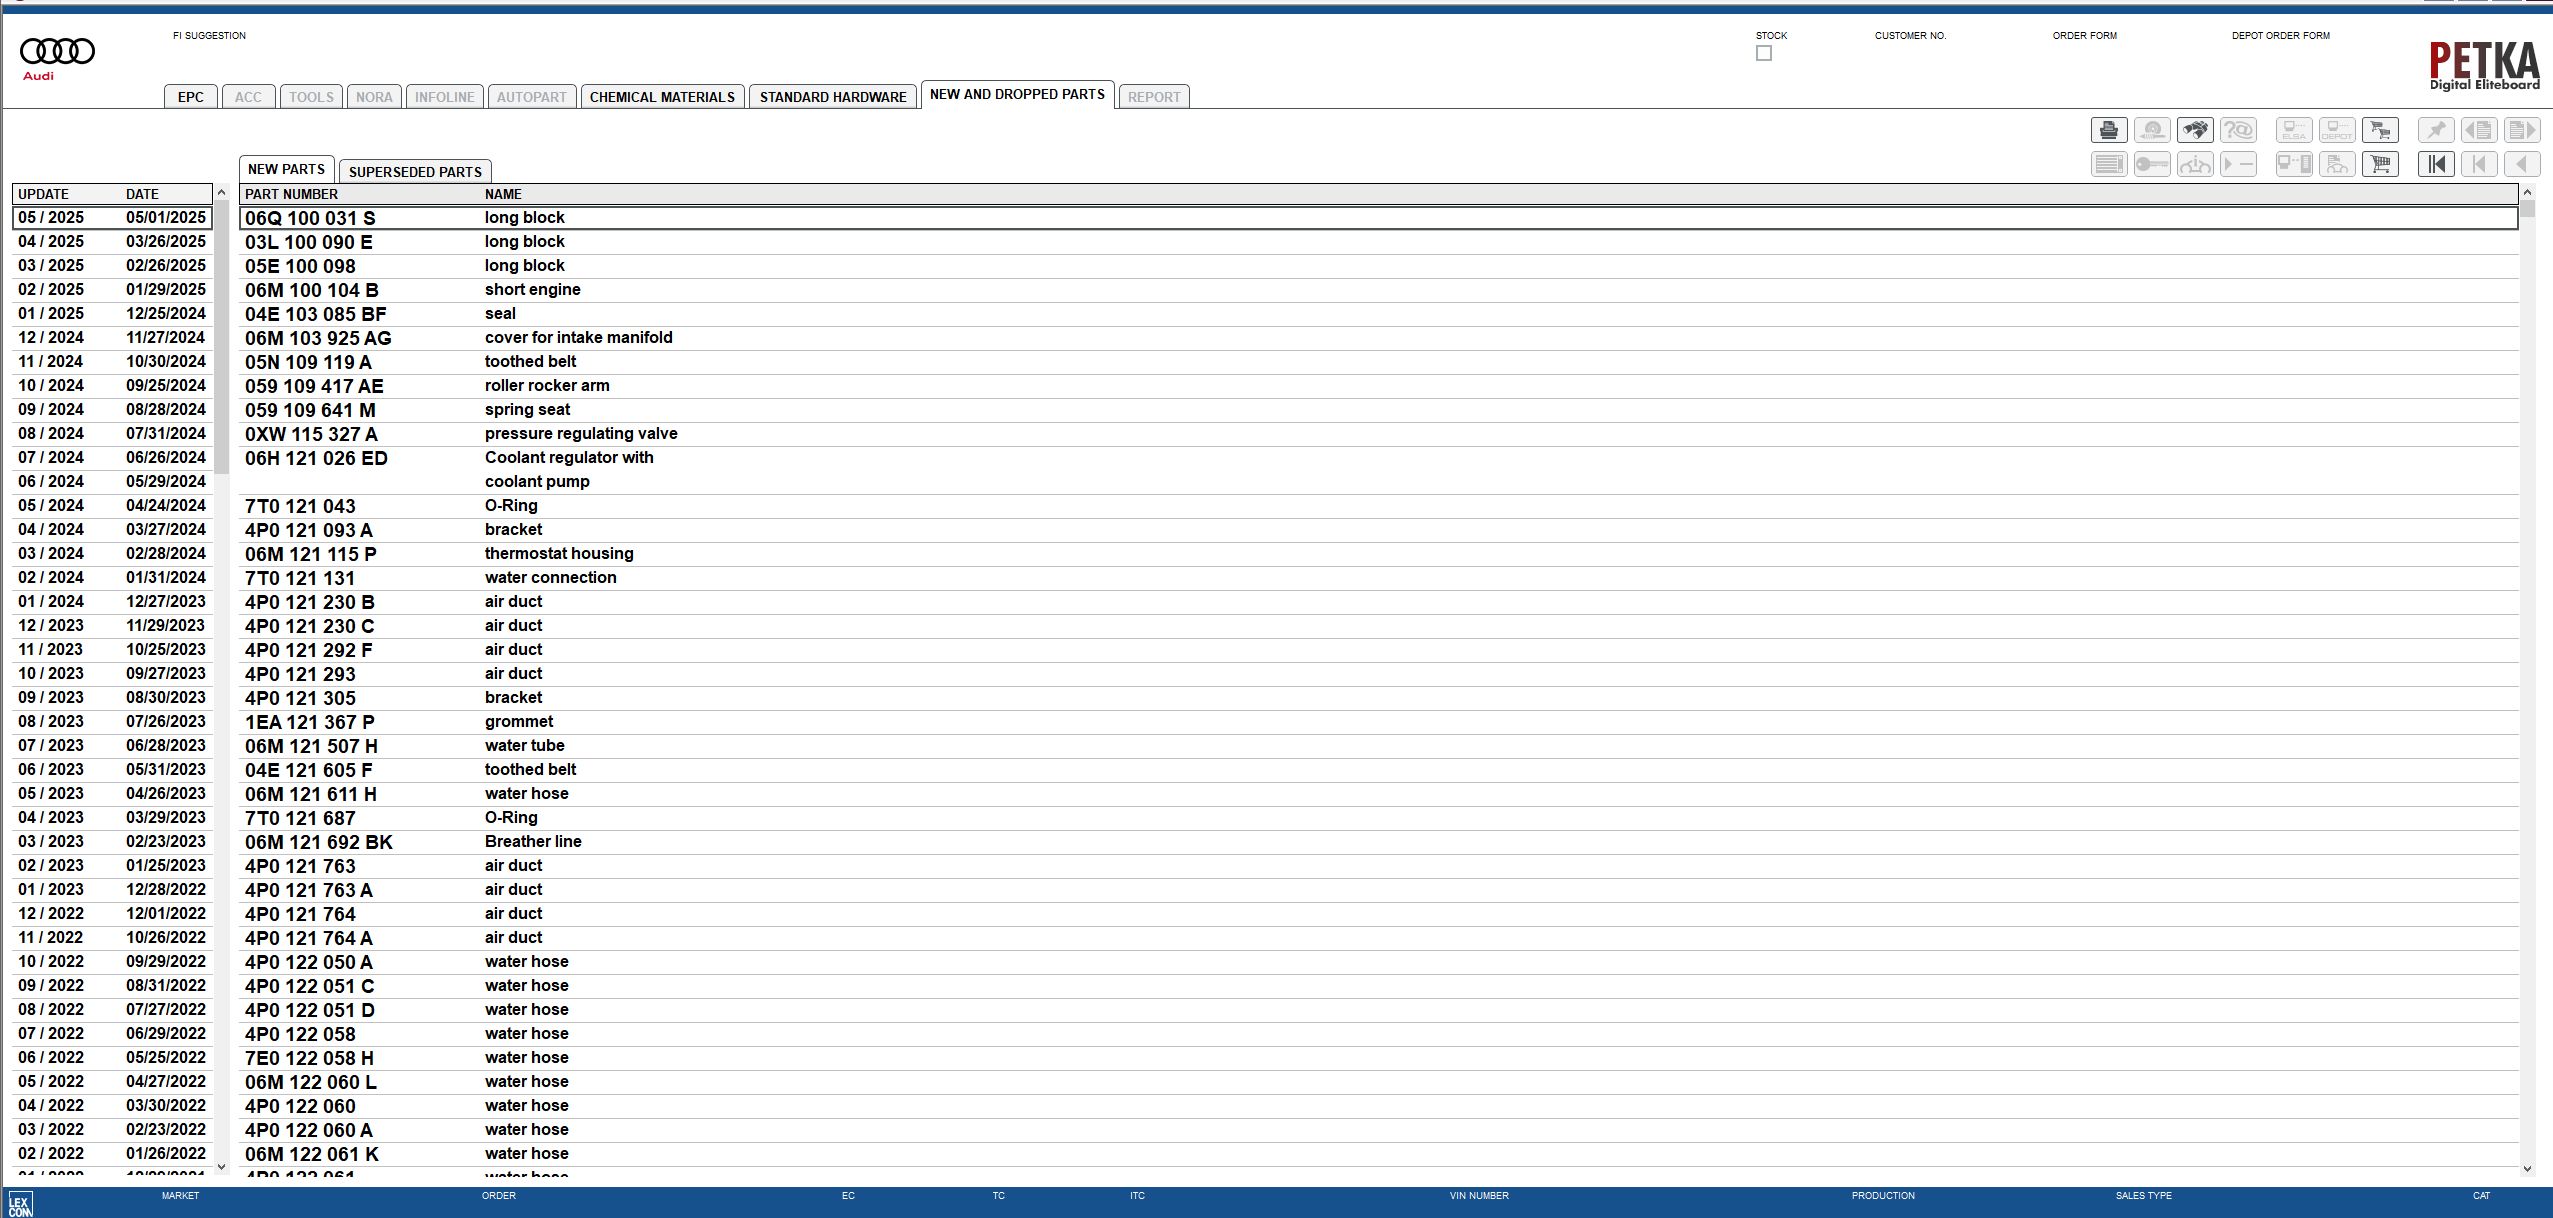Viewport: 2553px width, 1218px height.
Task: Click the claw info icon in the lower toolbar
Action: coord(2196,163)
